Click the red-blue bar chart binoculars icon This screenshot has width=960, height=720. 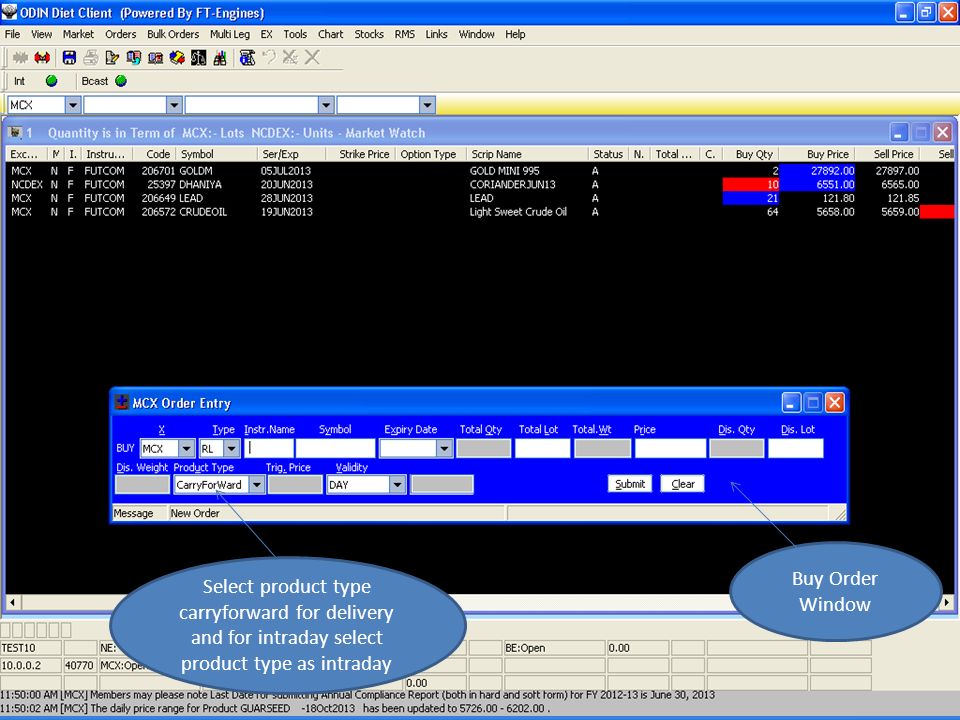(x=220, y=58)
